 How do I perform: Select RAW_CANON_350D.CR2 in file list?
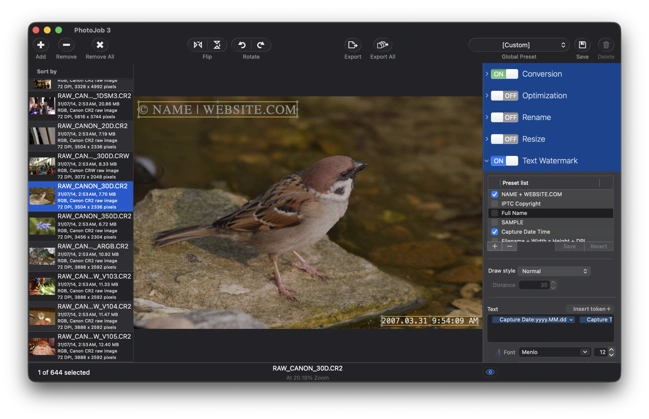point(81,226)
